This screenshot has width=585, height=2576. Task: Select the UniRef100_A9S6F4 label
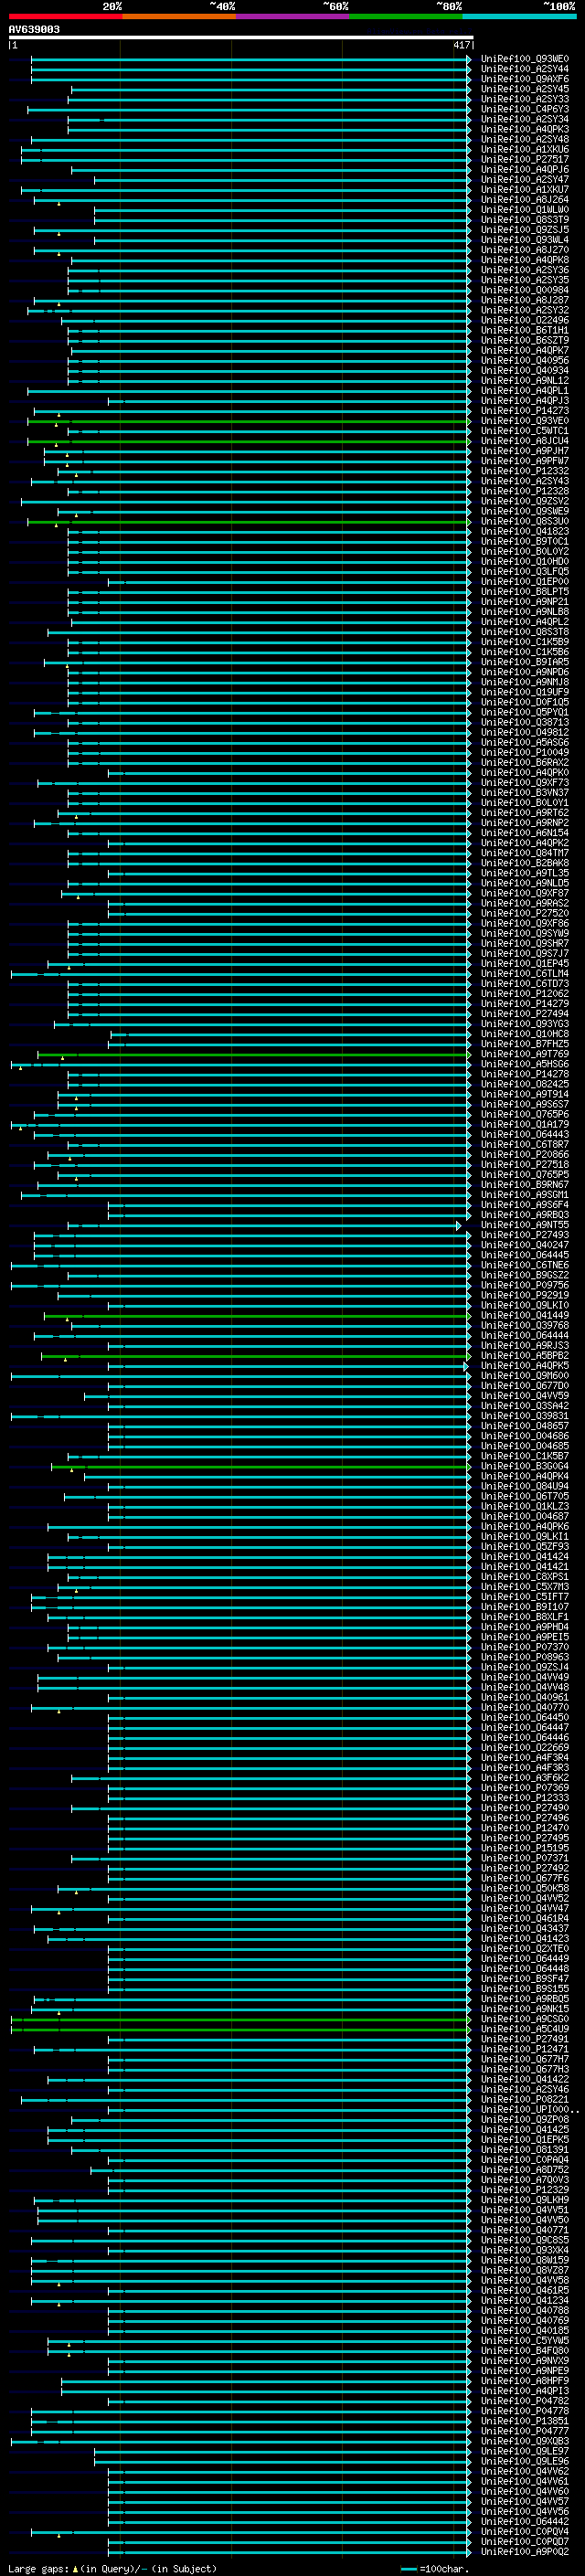[x=524, y=1205]
